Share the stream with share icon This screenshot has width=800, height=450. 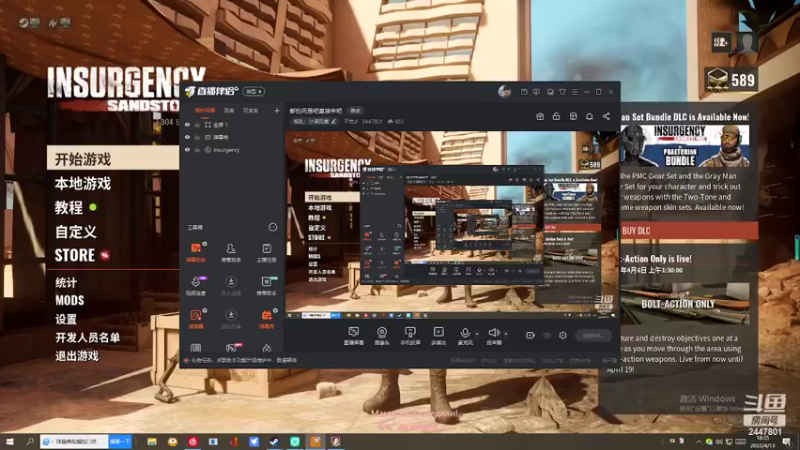(606, 116)
